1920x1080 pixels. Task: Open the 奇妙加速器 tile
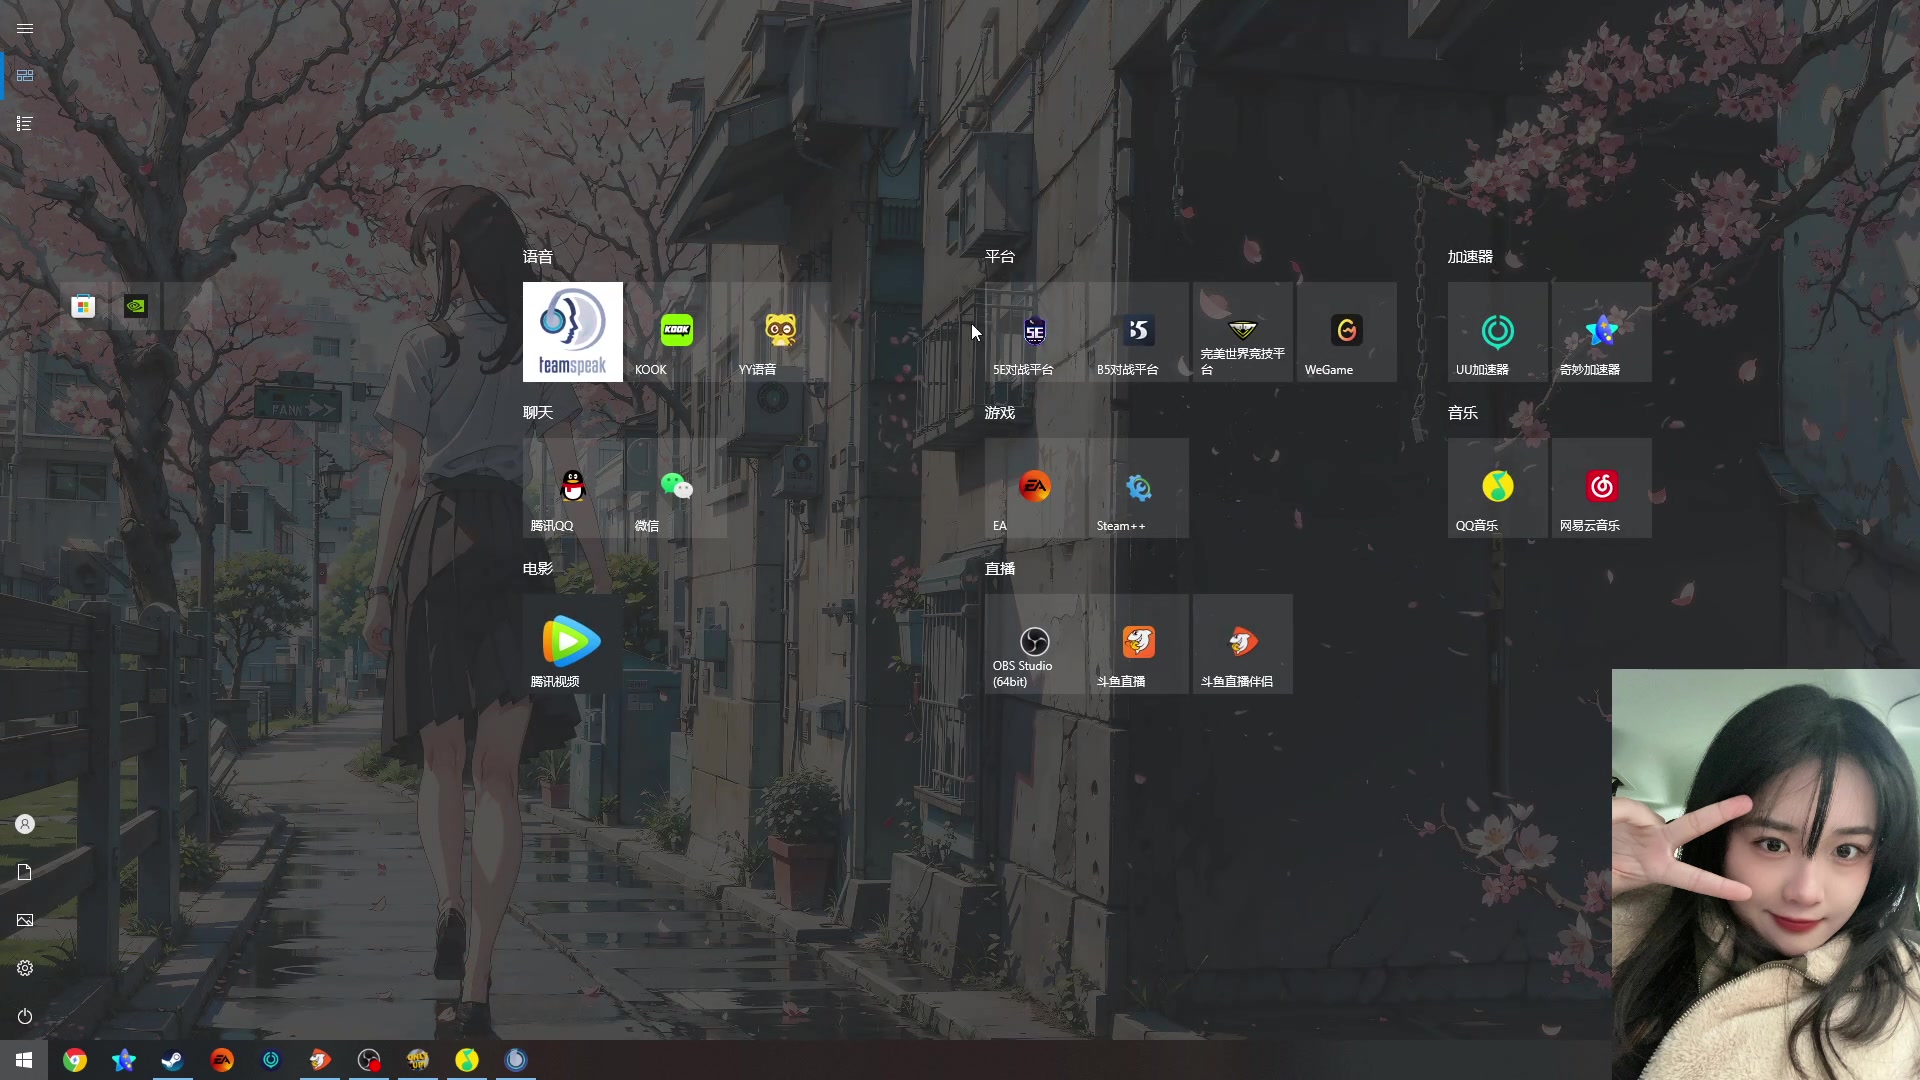tap(1602, 332)
